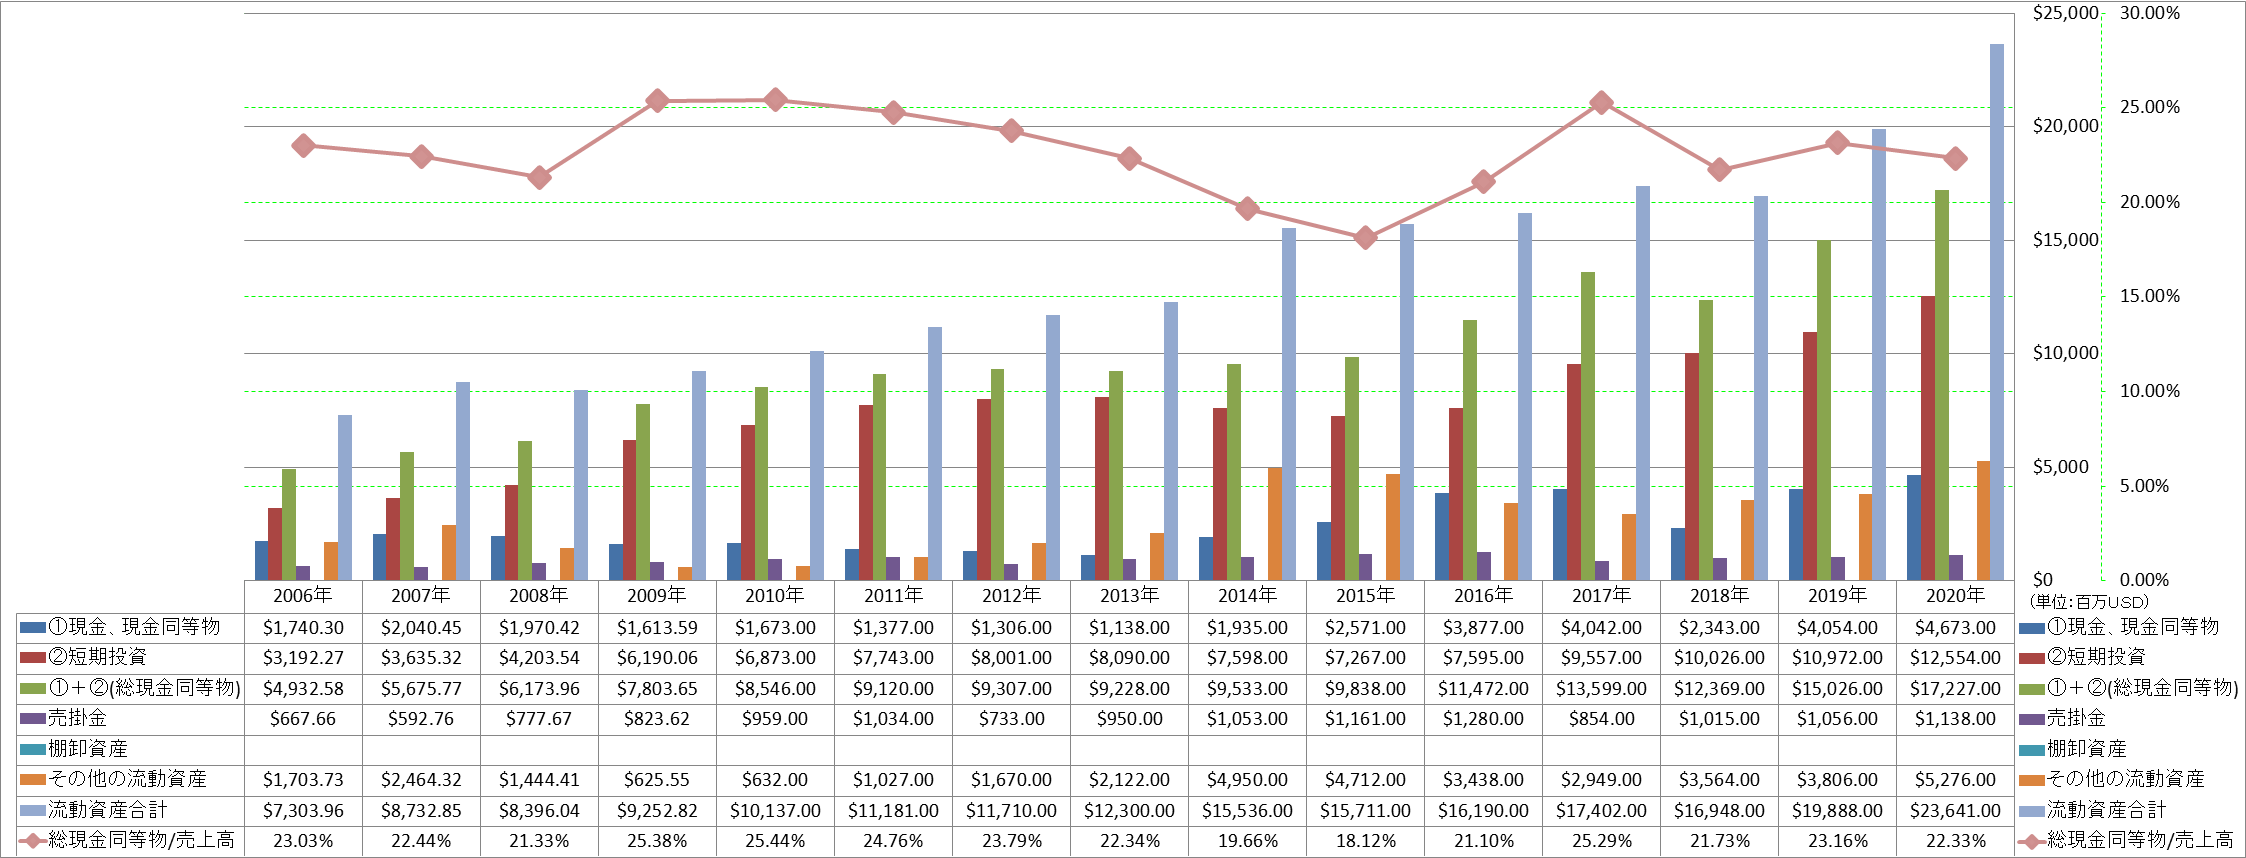Viewport: 2246px width, 858px height.
Task: Click the $25,000 axis label
Action: (x=2066, y=13)
